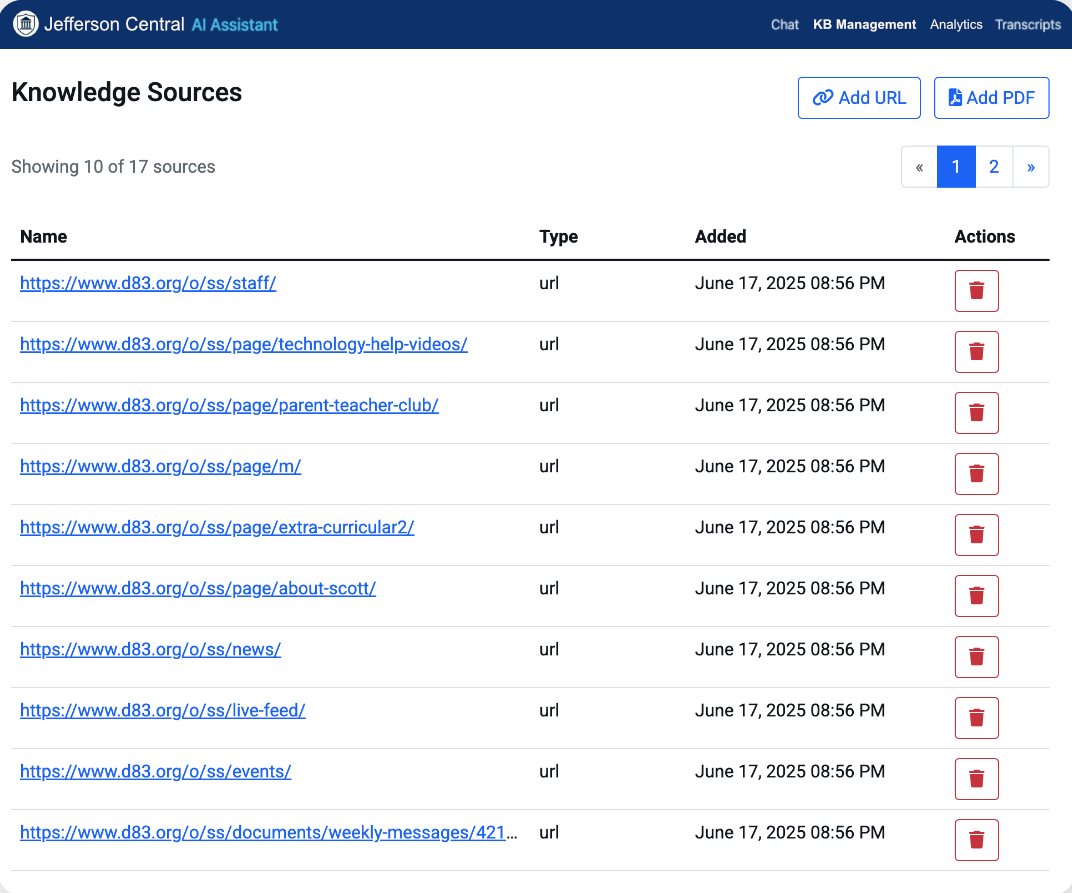This screenshot has width=1072, height=893.
Task: Go to the Analytics page
Action: coord(956,25)
